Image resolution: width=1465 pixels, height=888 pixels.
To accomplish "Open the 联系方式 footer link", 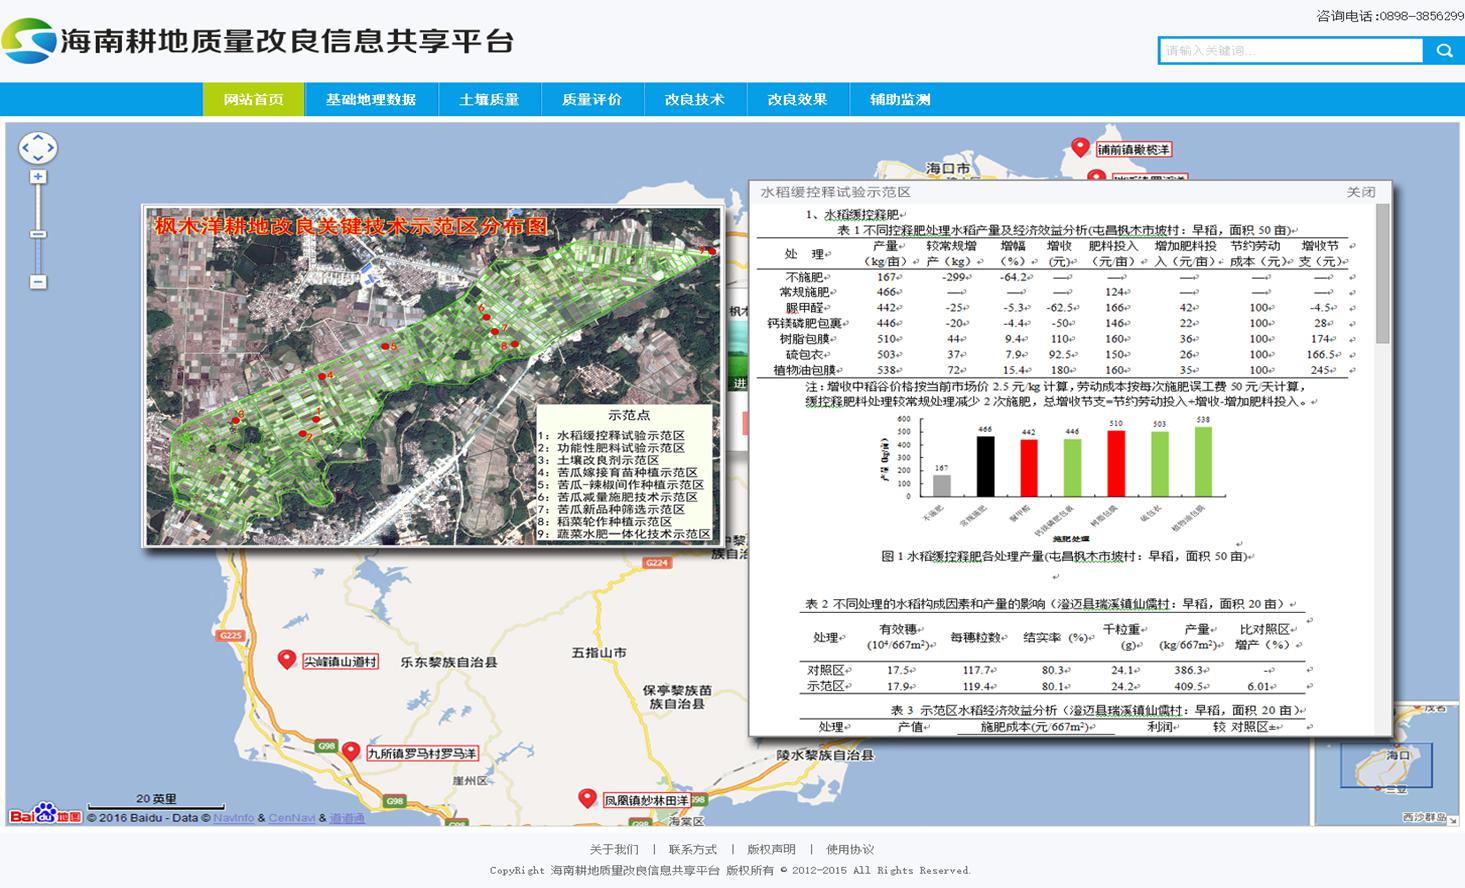I will (x=693, y=849).
